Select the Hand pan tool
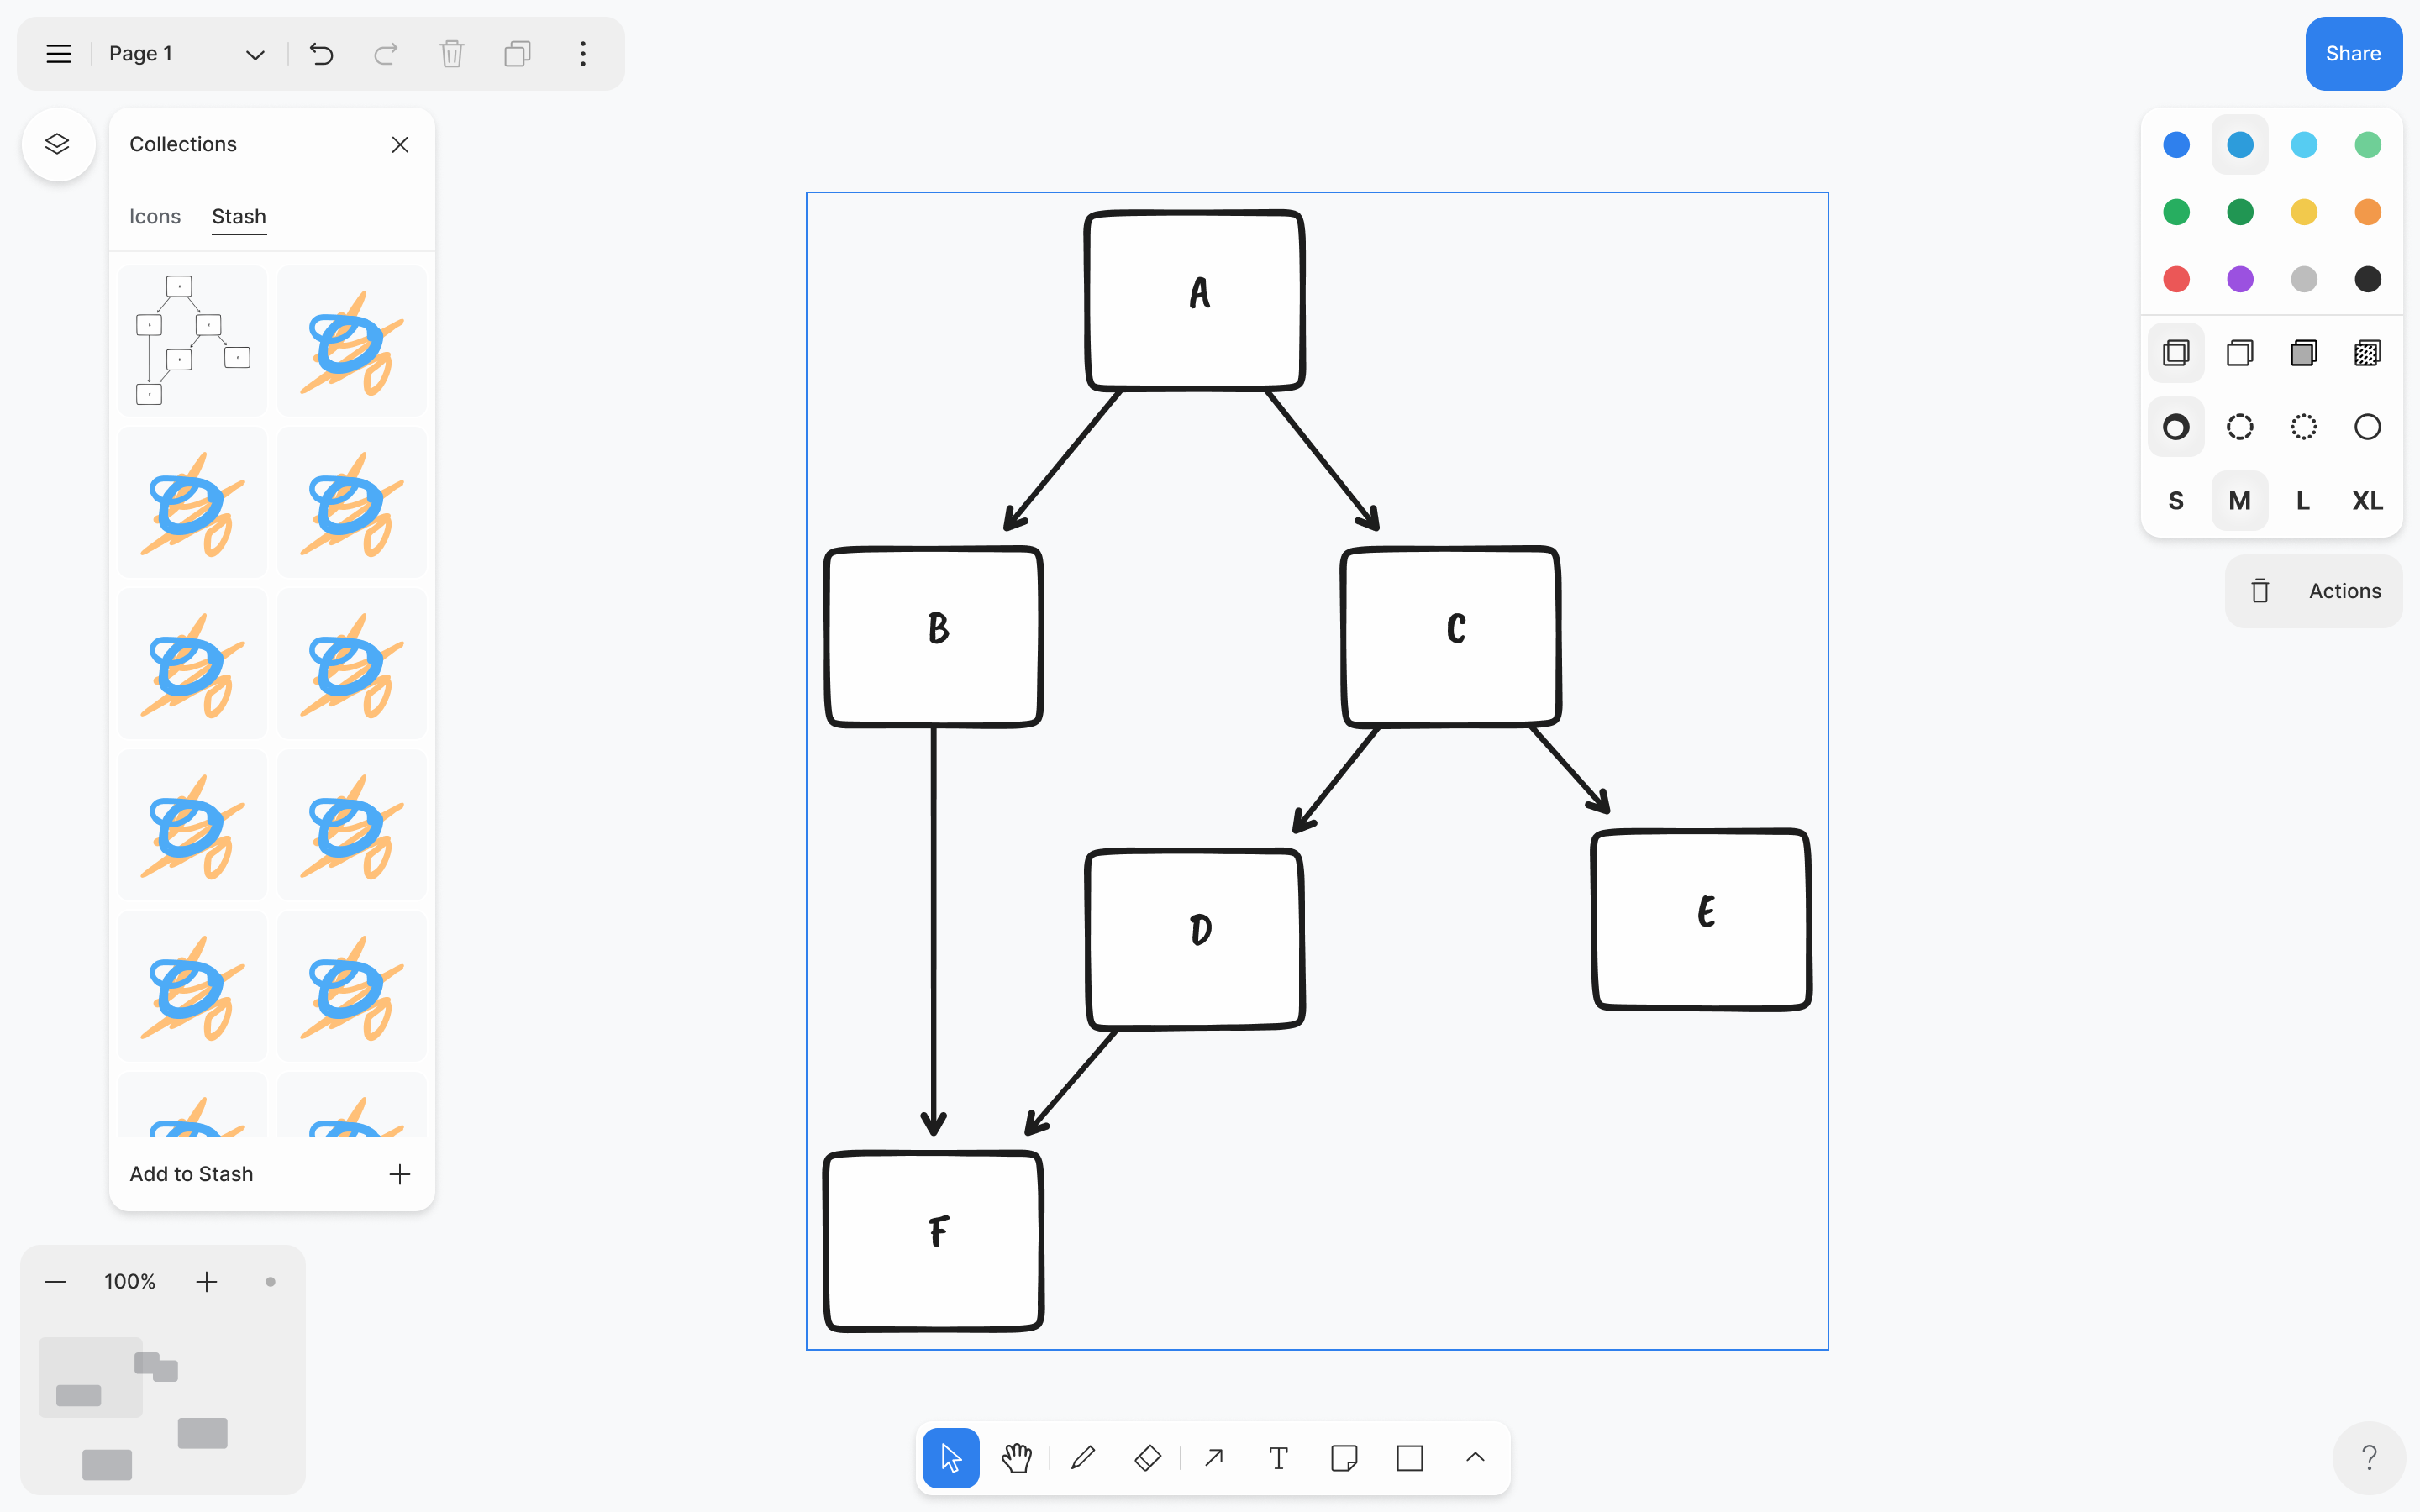 click(x=1016, y=1458)
